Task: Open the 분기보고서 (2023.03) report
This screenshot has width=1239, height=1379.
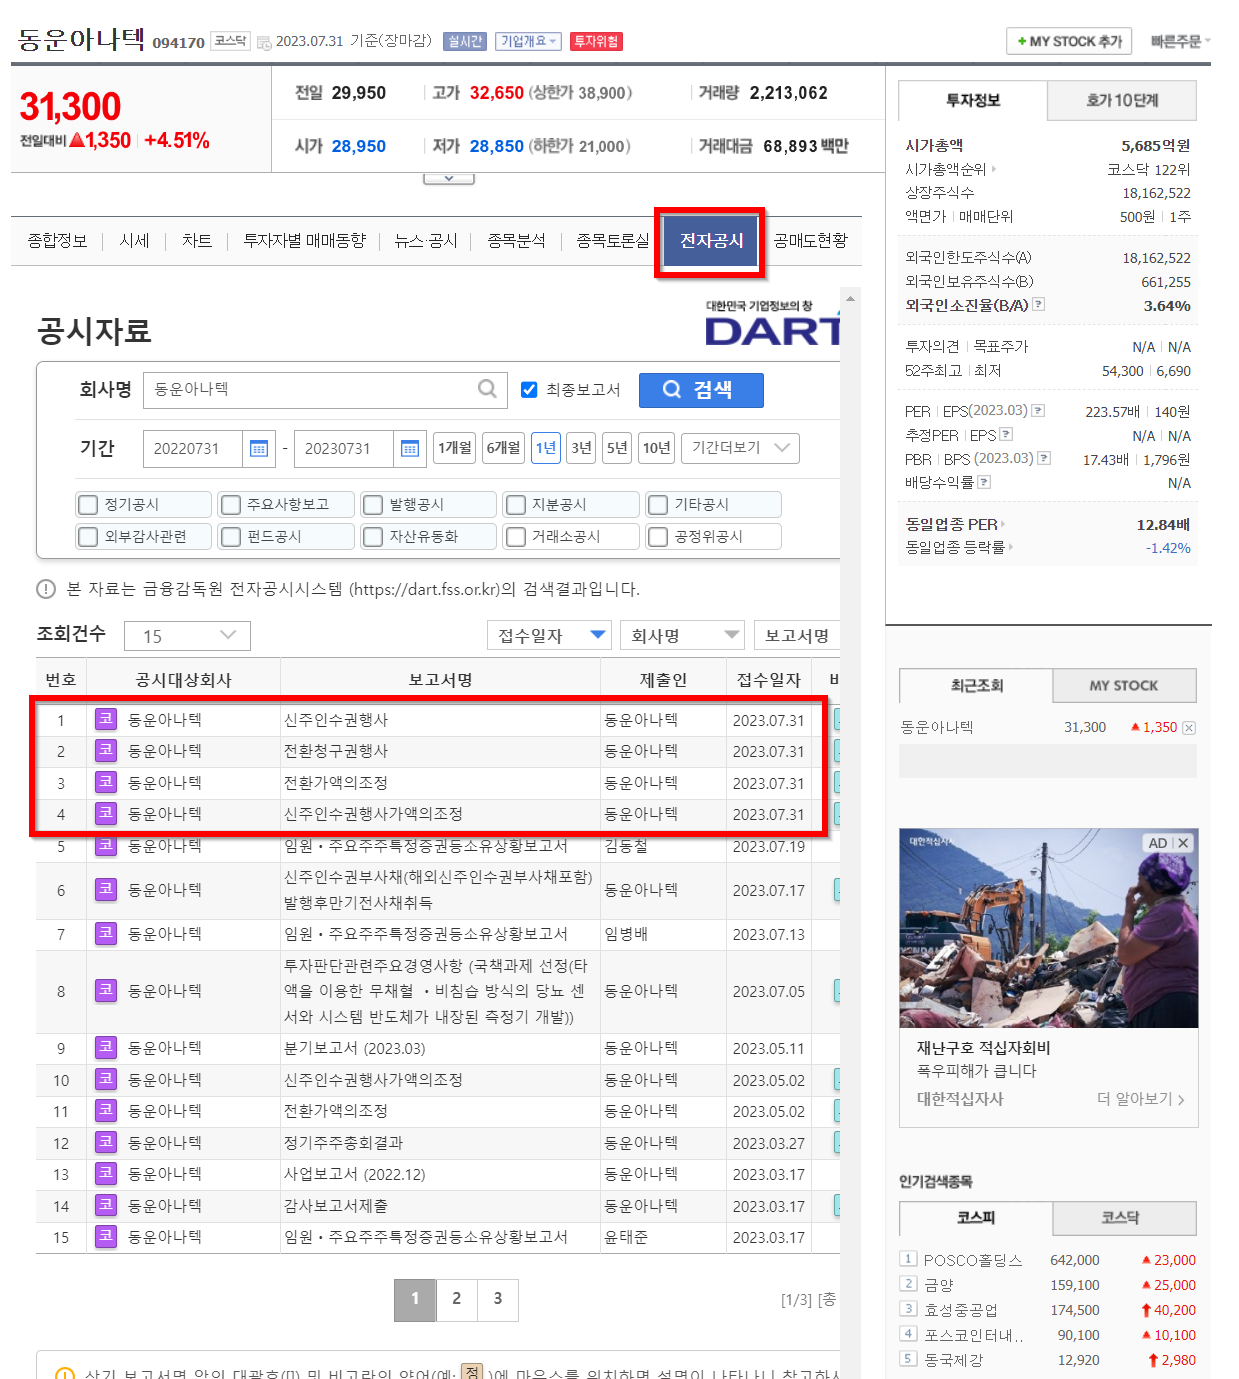Action: [354, 1048]
